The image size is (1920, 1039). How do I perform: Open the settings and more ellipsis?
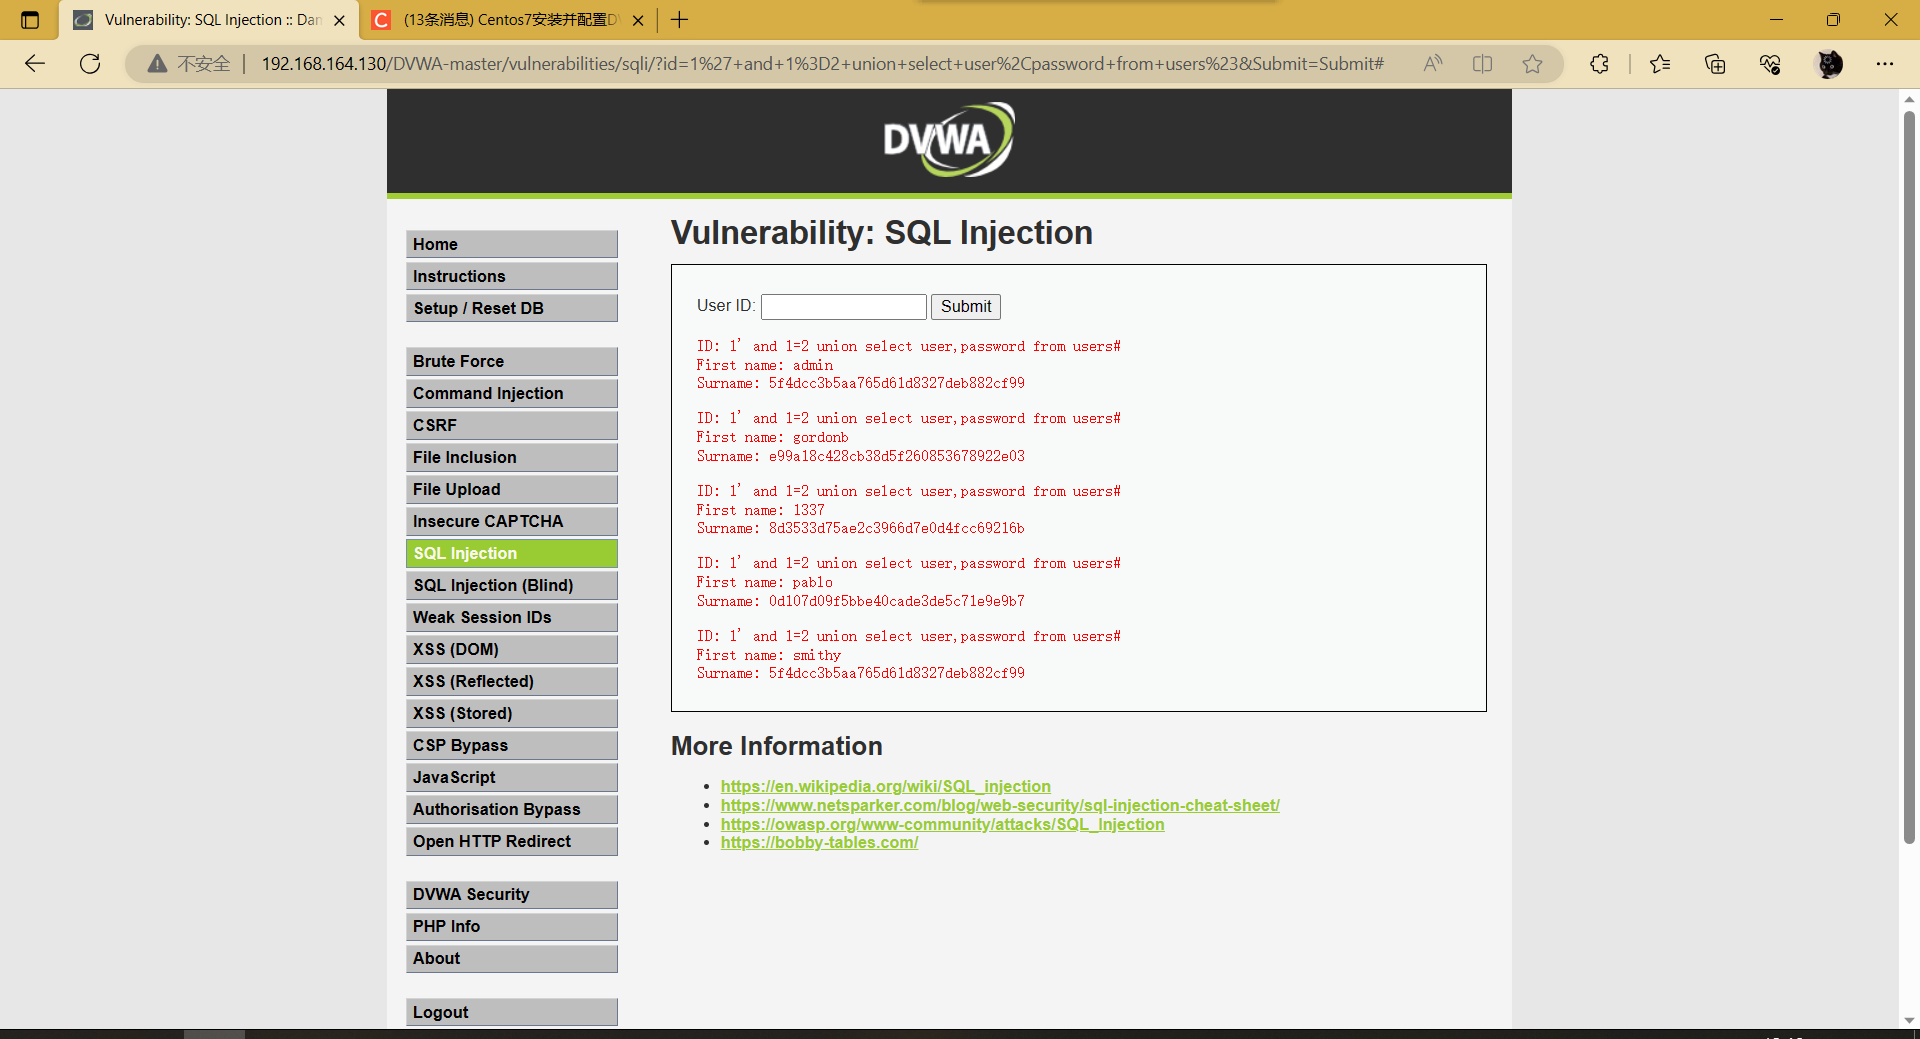pyautogui.click(x=1885, y=64)
